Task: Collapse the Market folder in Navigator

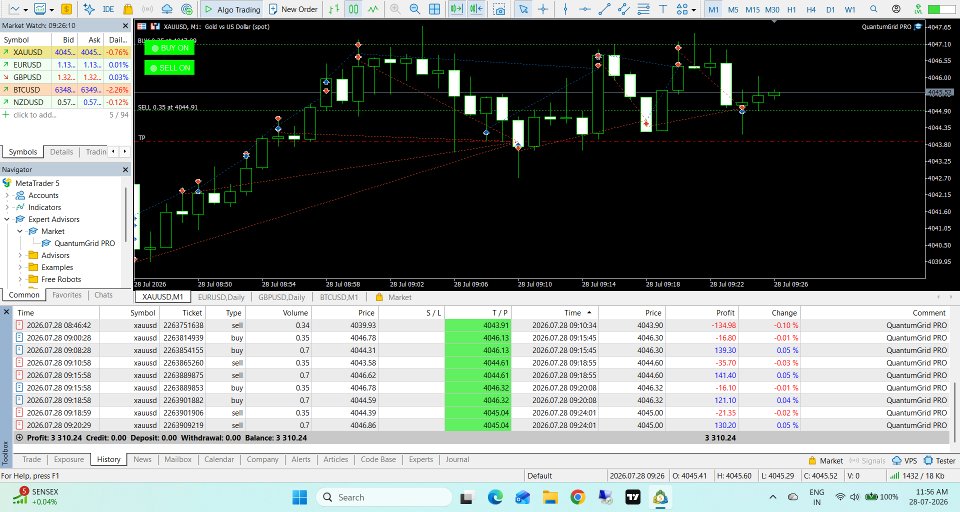Action: click(20, 231)
